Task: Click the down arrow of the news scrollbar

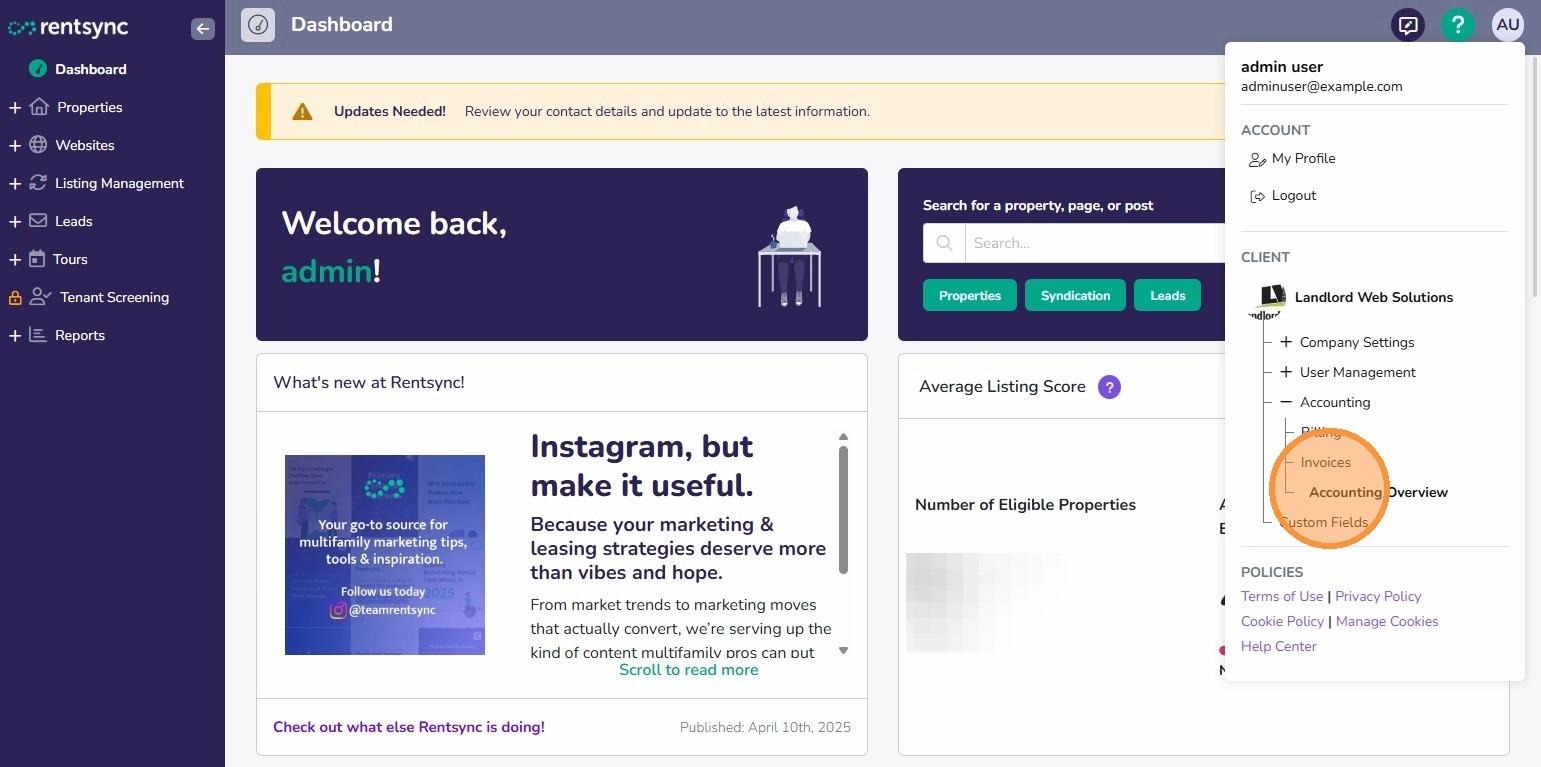Action: point(843,651)
